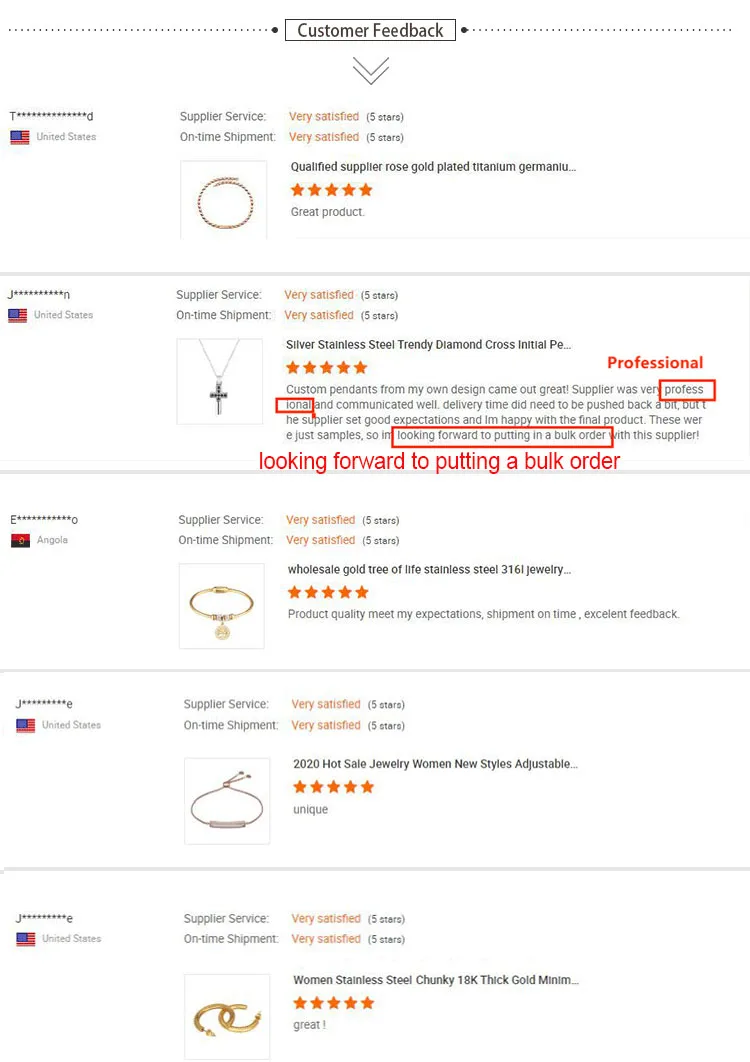This screenshot has width=750, height=1062.
Task: Open the silver cross pendant necklace thumbnail
Action: click(220, 381)
